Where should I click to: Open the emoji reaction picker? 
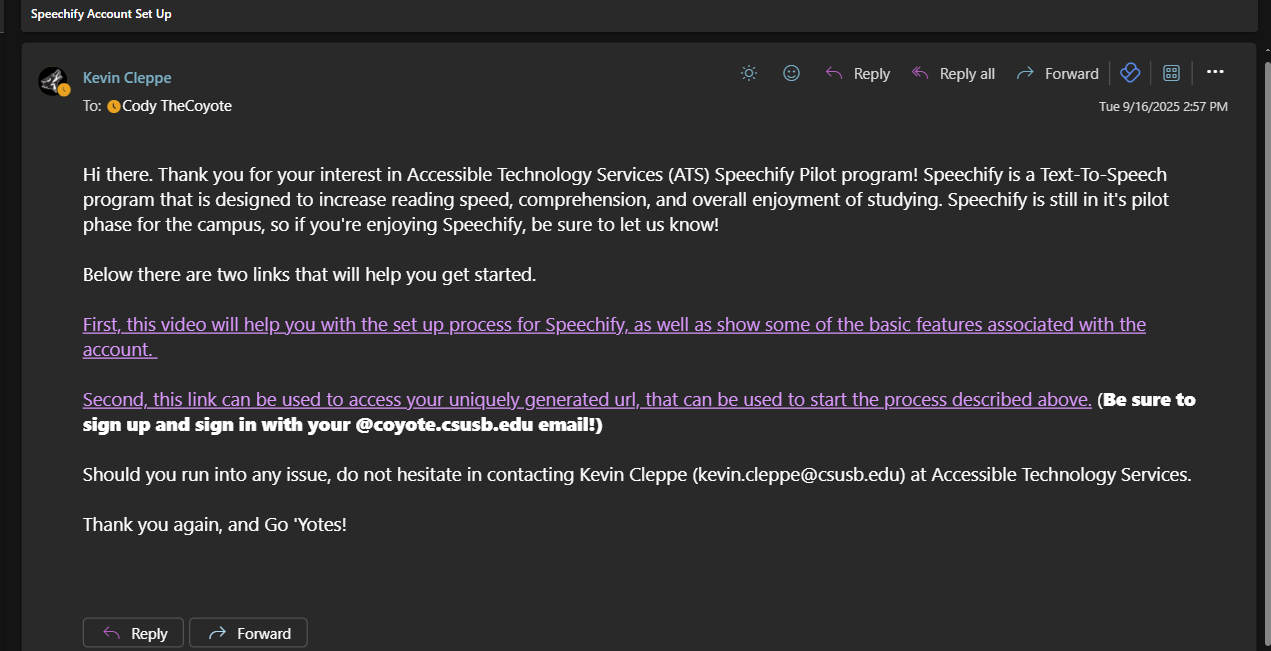[791, 73]
